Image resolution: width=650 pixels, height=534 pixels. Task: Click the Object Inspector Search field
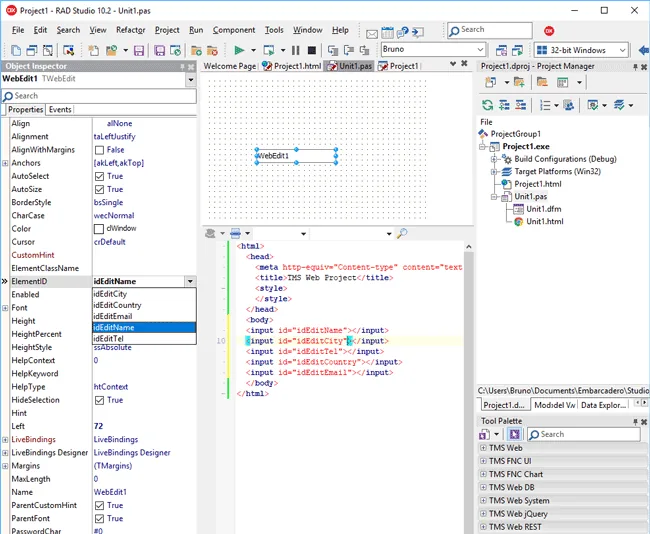point(99,96)
